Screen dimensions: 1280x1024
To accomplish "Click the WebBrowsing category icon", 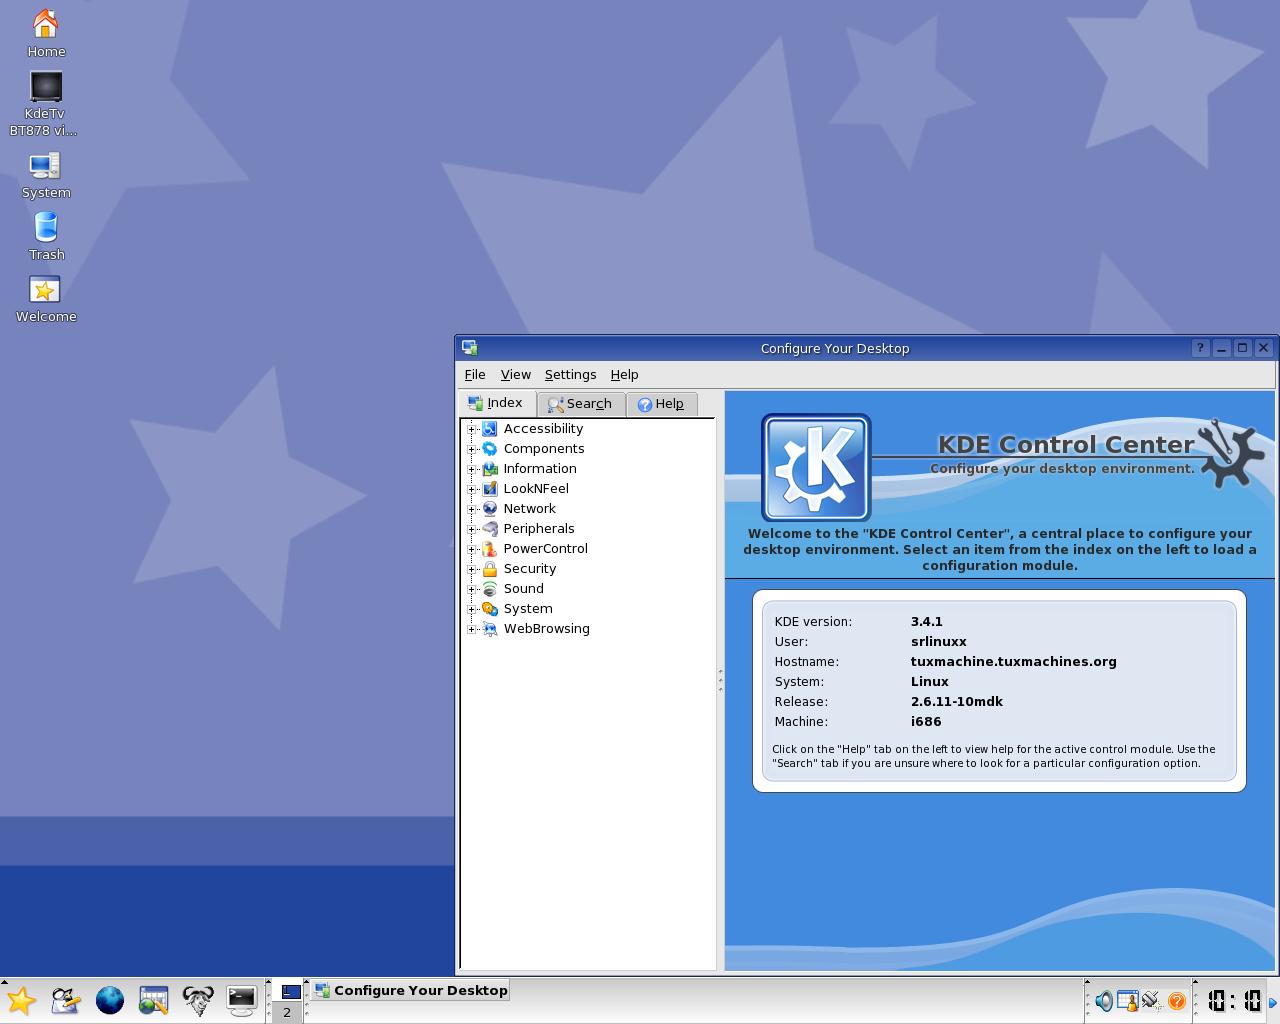I will (490, 629).
